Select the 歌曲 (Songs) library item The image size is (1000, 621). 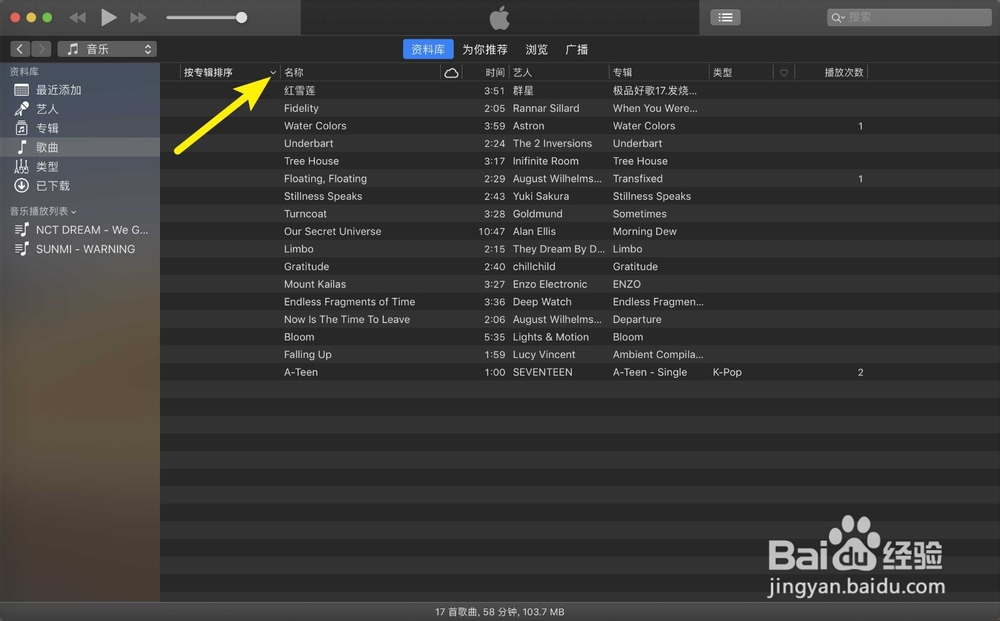click(x=48, y=146)
